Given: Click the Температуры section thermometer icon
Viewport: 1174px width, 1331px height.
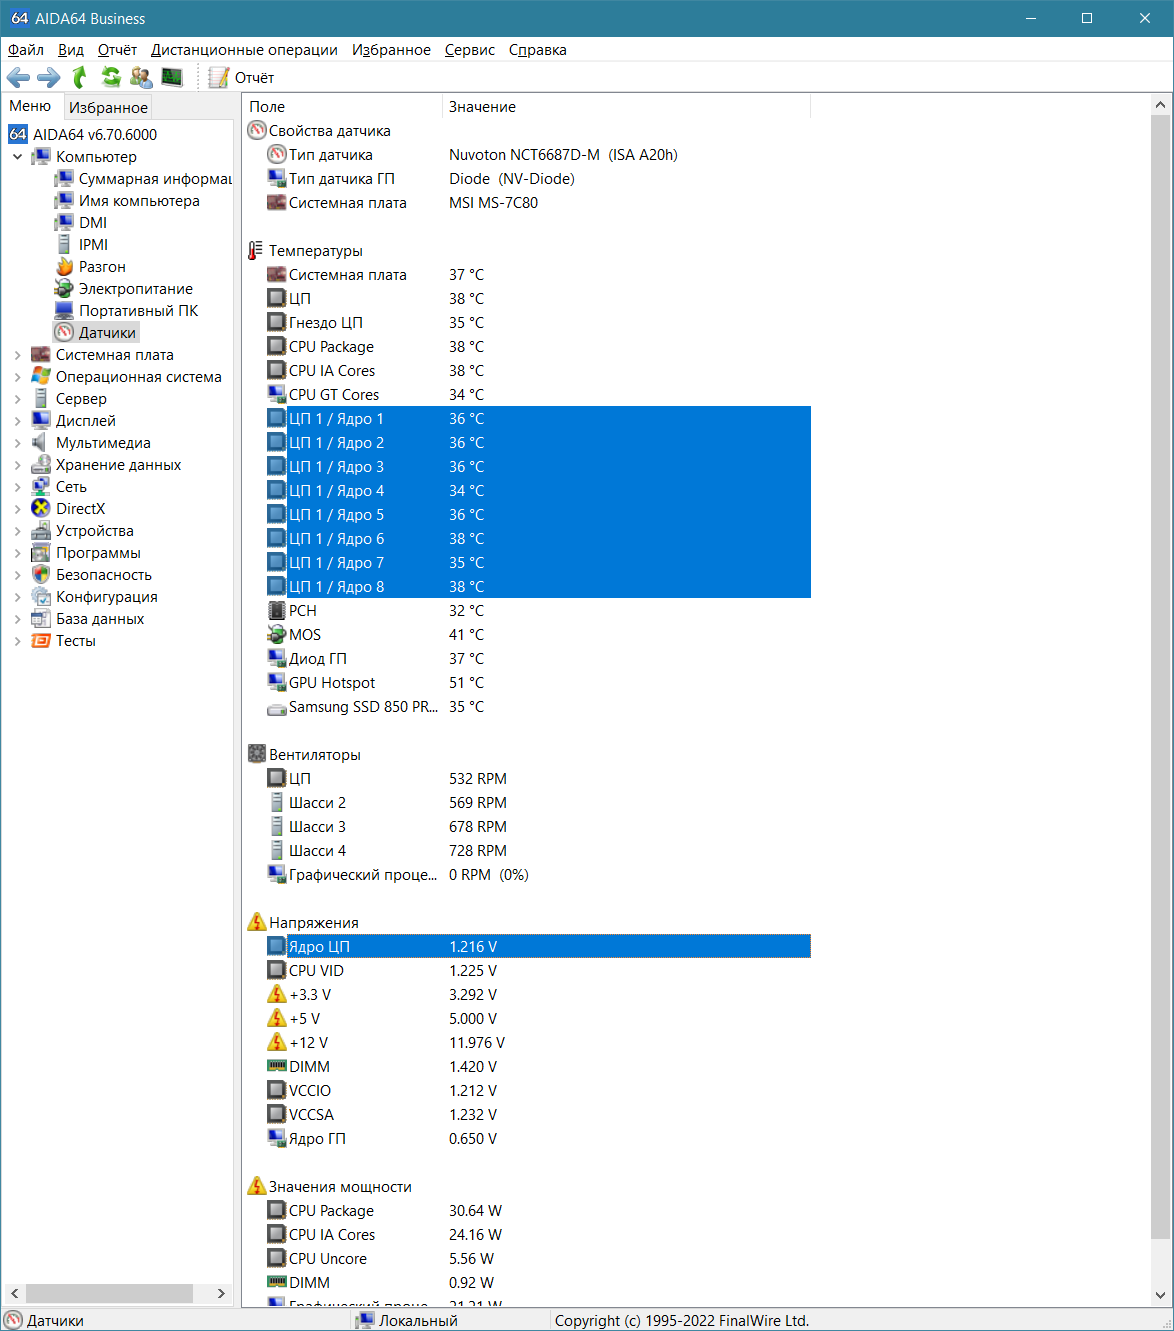Looking at the screenshot, I should (x=256, y=251).
